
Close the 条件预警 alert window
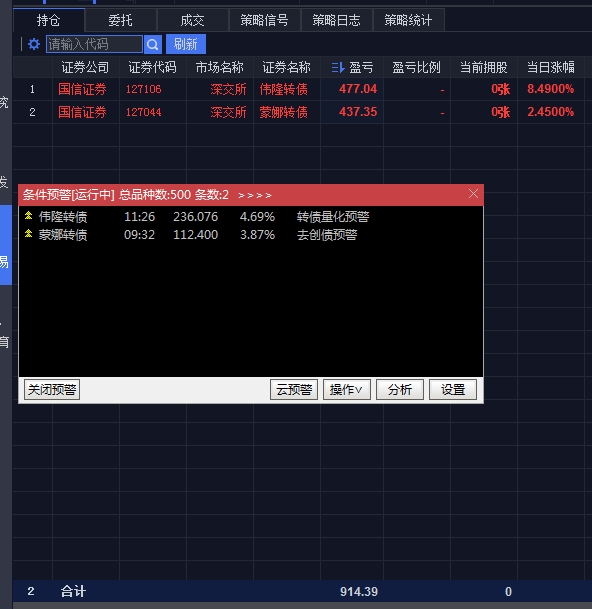(473, 194)
